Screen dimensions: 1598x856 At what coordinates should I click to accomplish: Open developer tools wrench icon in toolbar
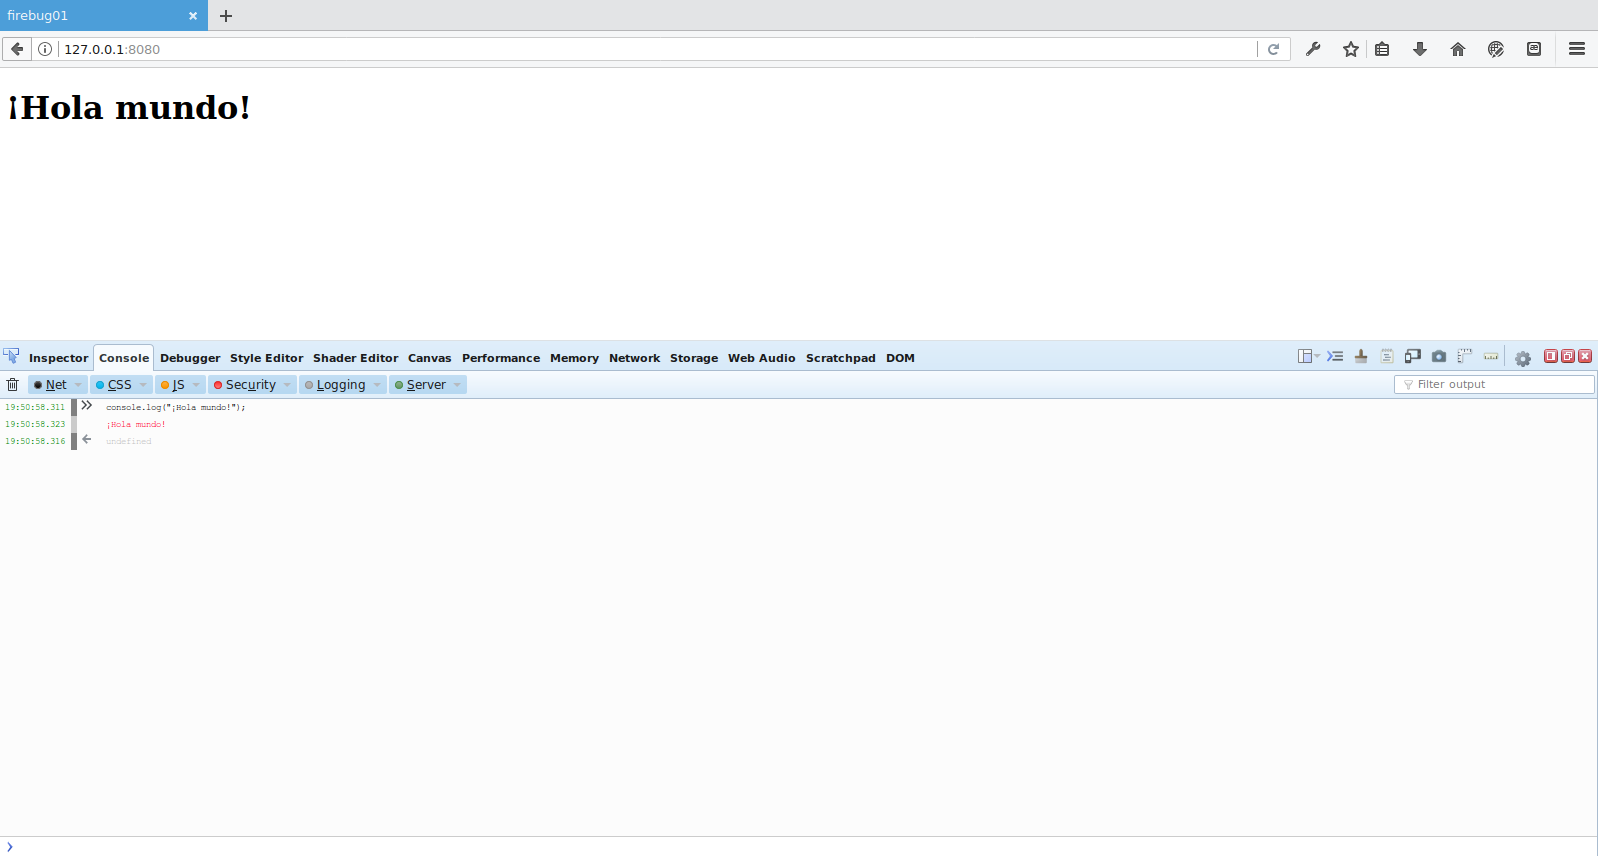click(1313, 49)
